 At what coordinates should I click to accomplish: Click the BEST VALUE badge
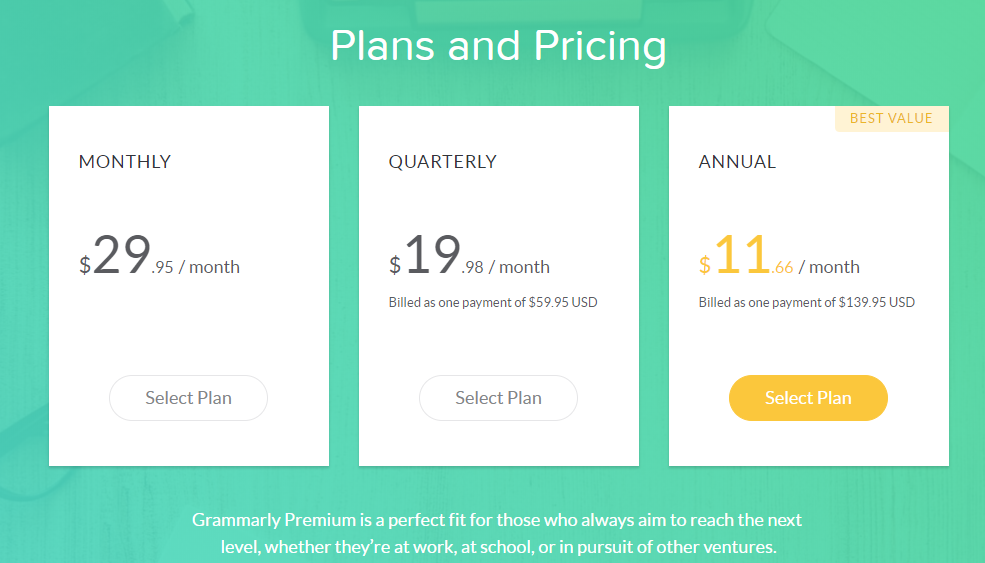click(x=891, y=119)
